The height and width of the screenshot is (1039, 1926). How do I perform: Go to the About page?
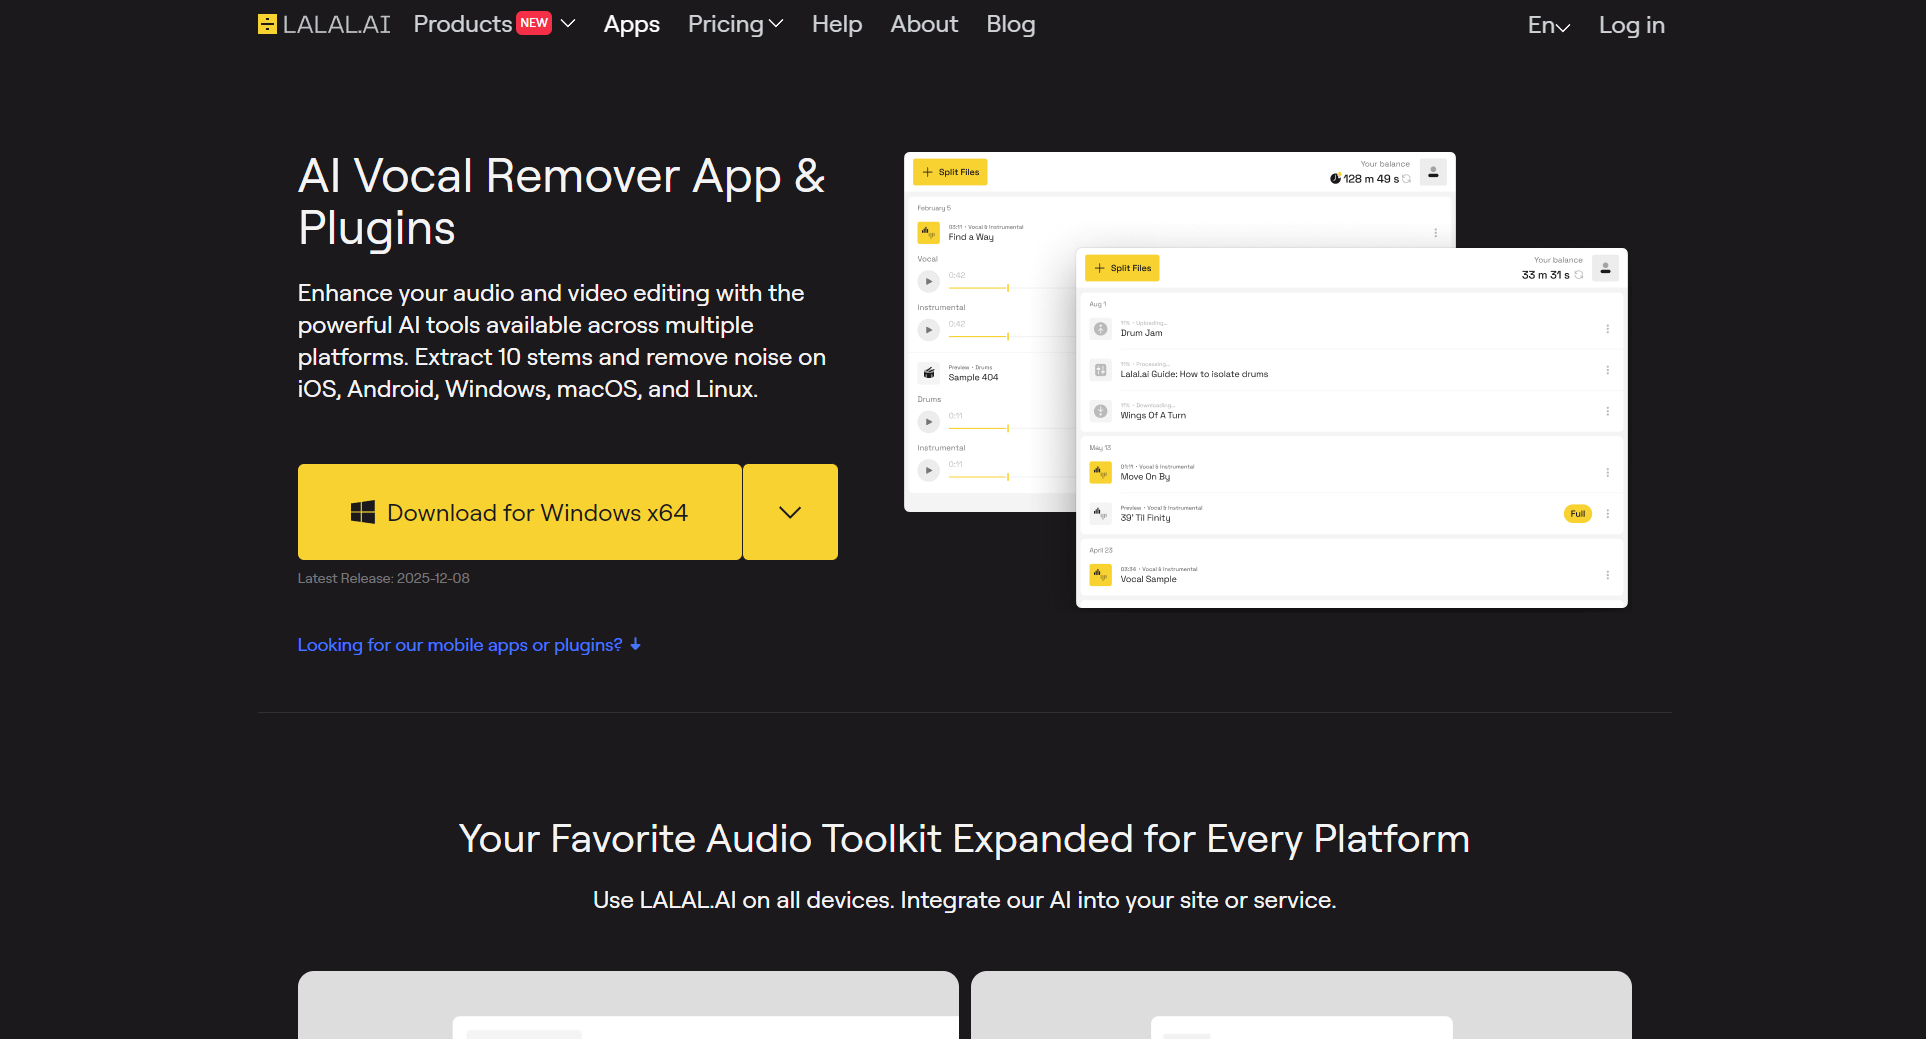tap(923, 24)
